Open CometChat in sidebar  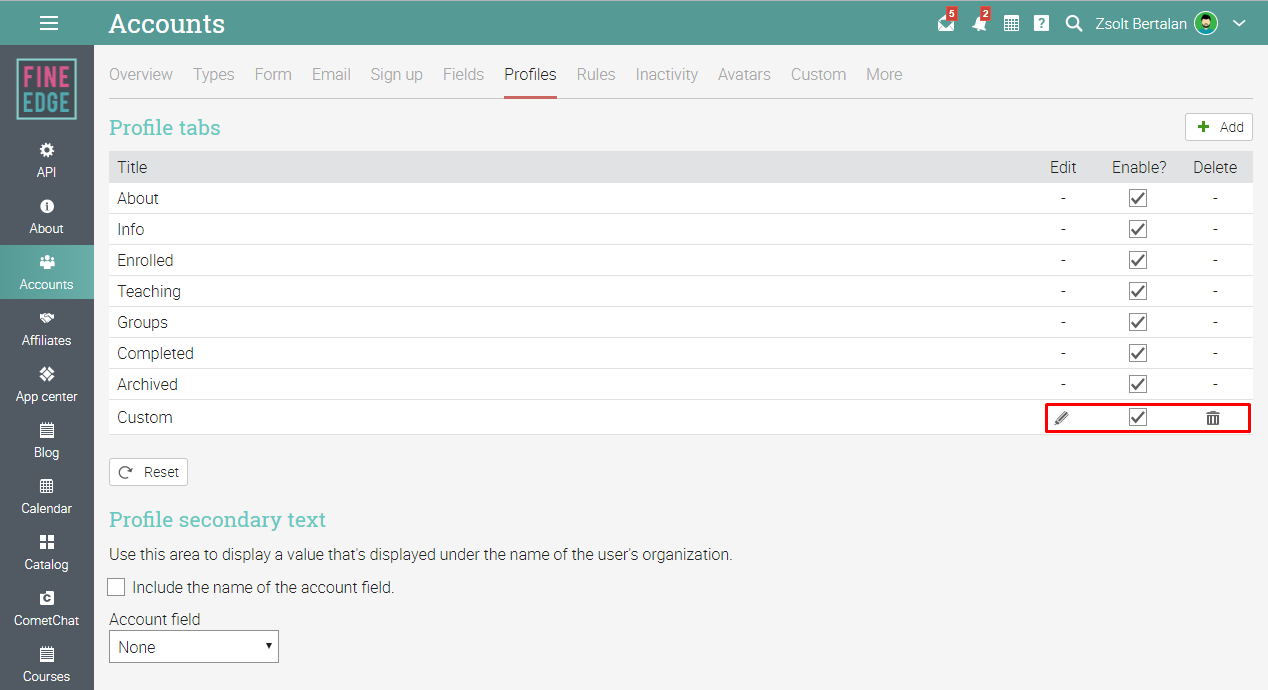pyautogui.click(x=47, y=609)
